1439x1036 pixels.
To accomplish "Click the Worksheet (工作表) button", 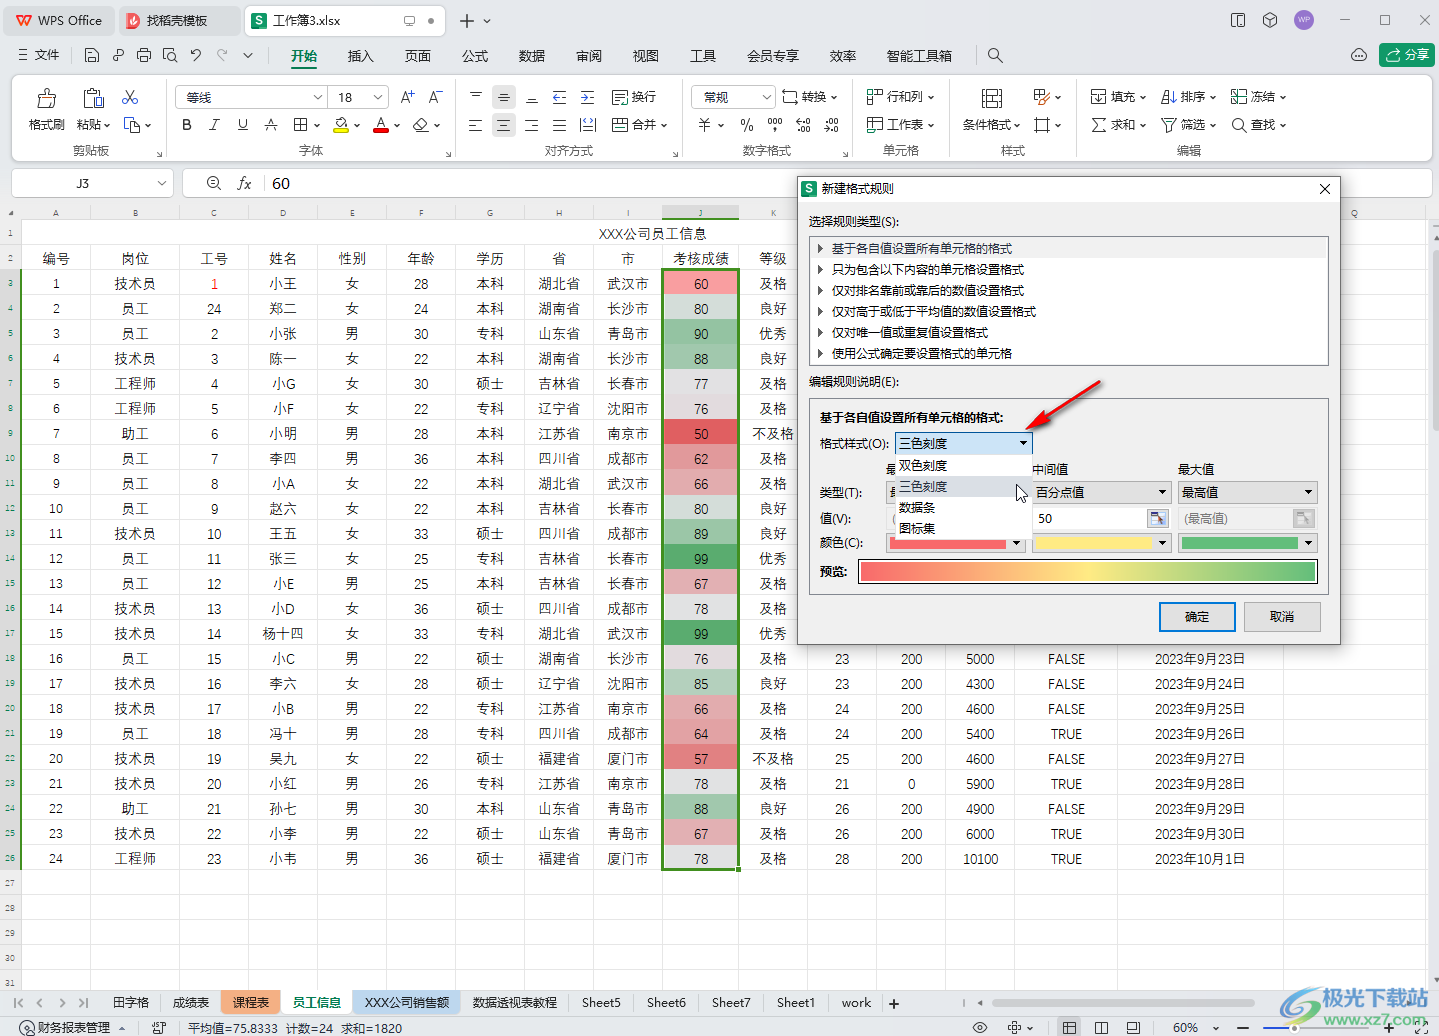I will coord(900,125).
